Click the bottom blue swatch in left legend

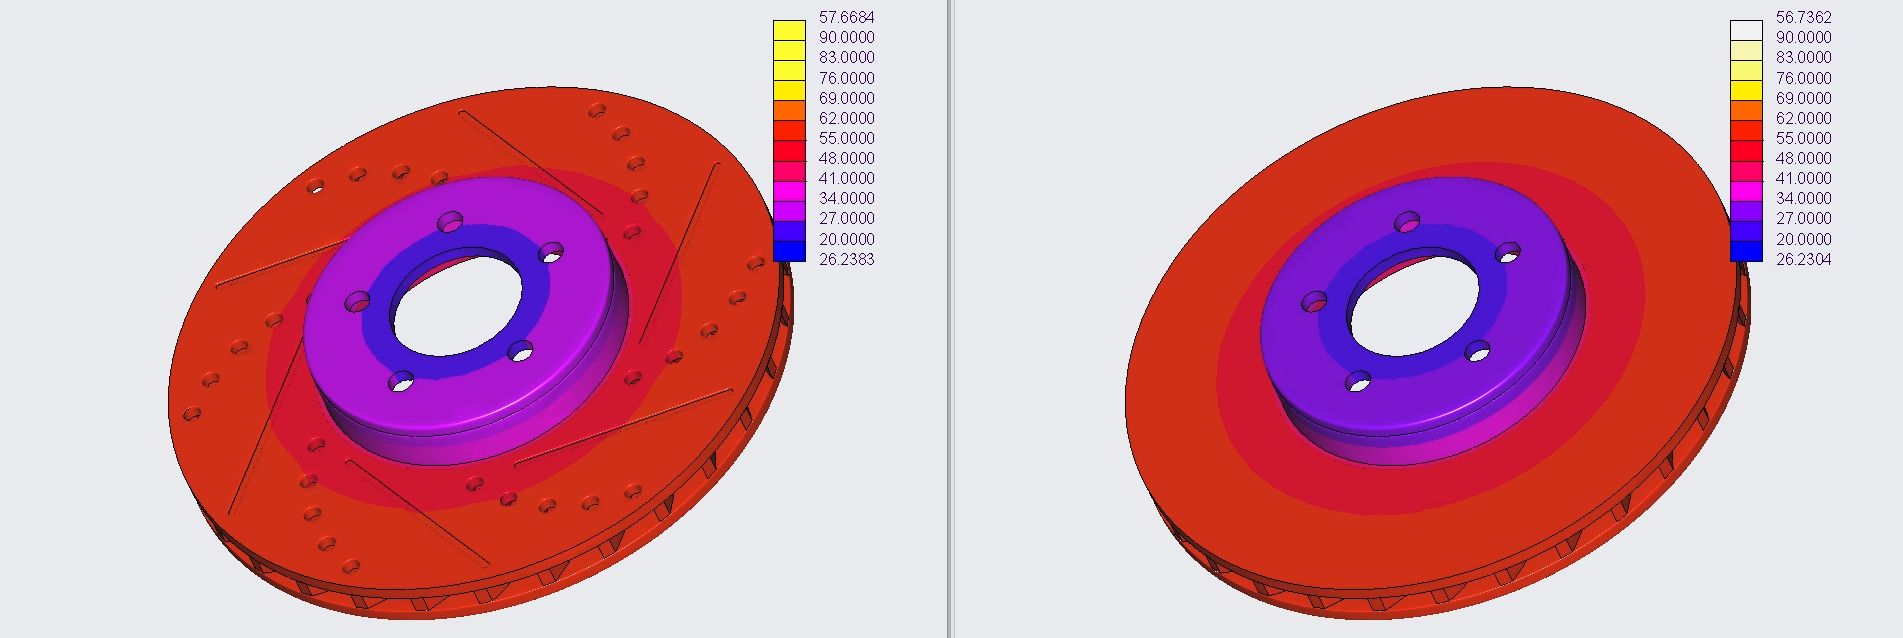[789, 251]
